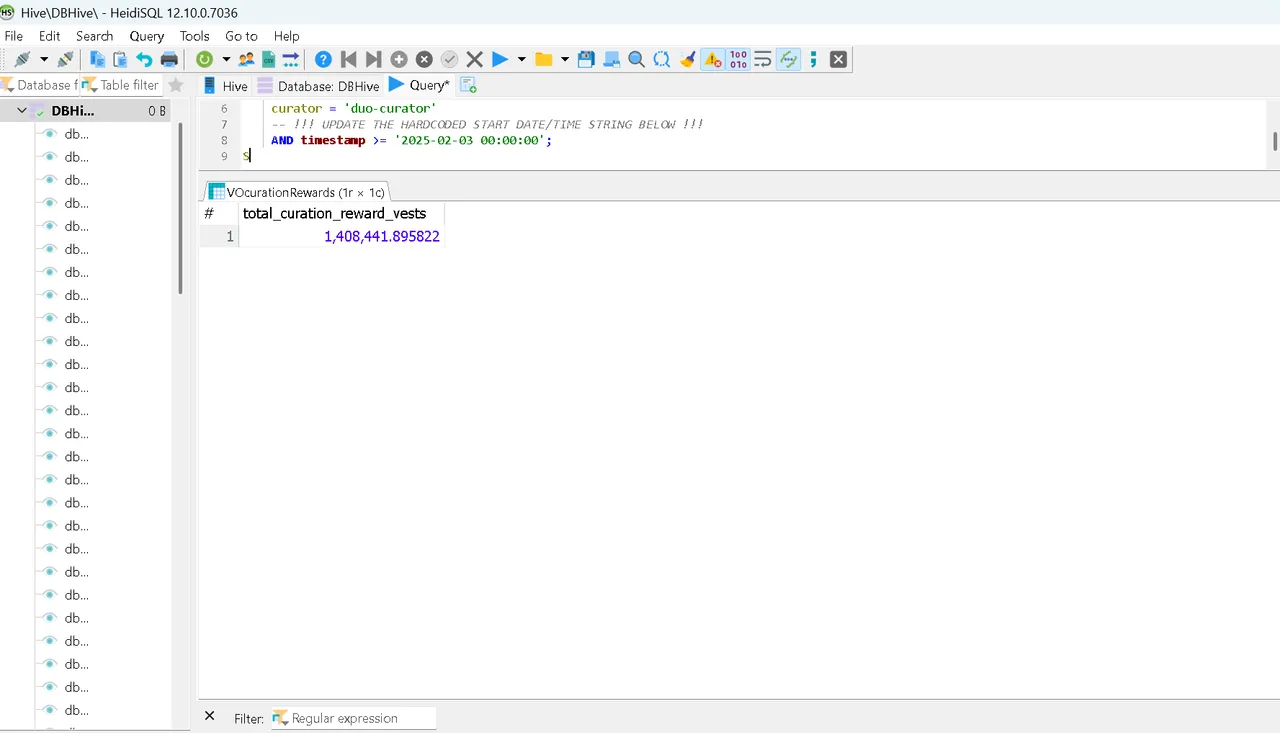Cancel editing with the black X icon
This screenshot has height=733, width=1280.
(x=474, y=59)
